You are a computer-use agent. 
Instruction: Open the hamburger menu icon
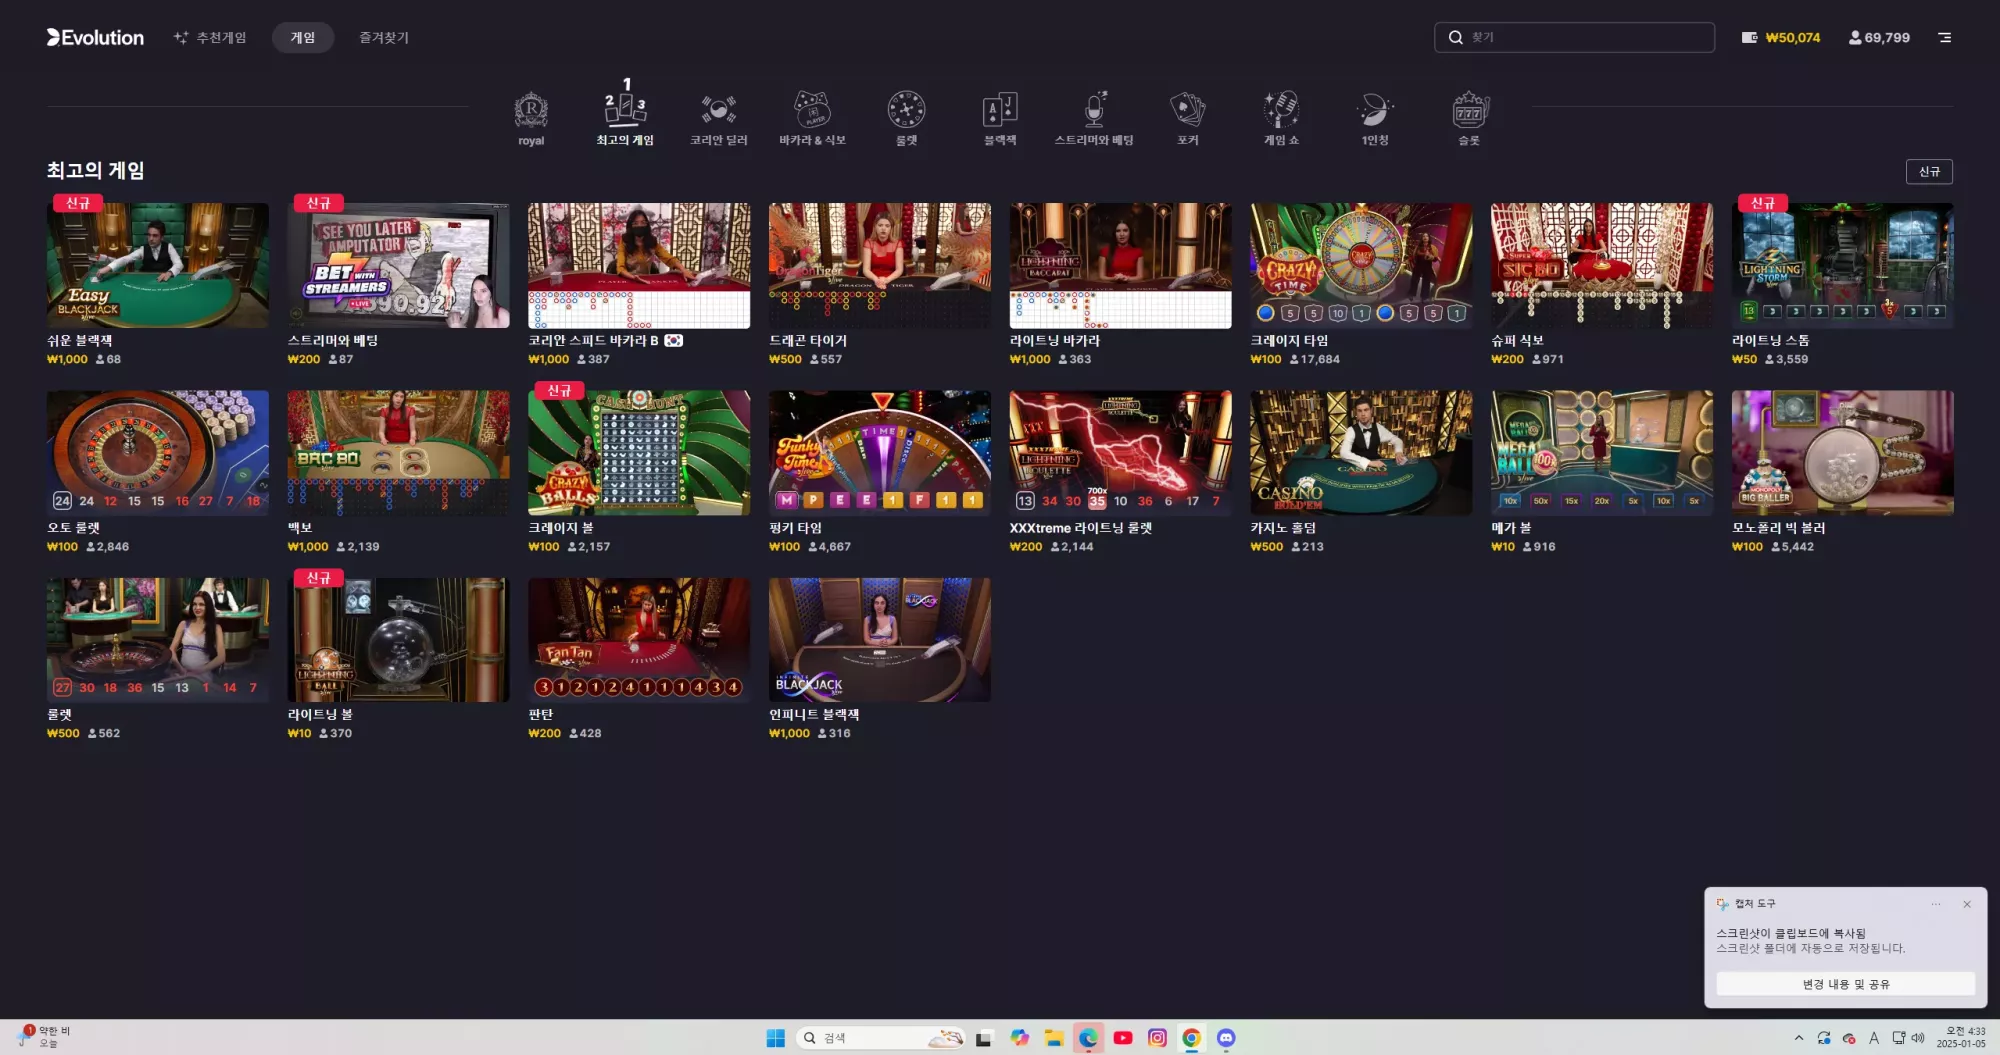[1944, 37]
